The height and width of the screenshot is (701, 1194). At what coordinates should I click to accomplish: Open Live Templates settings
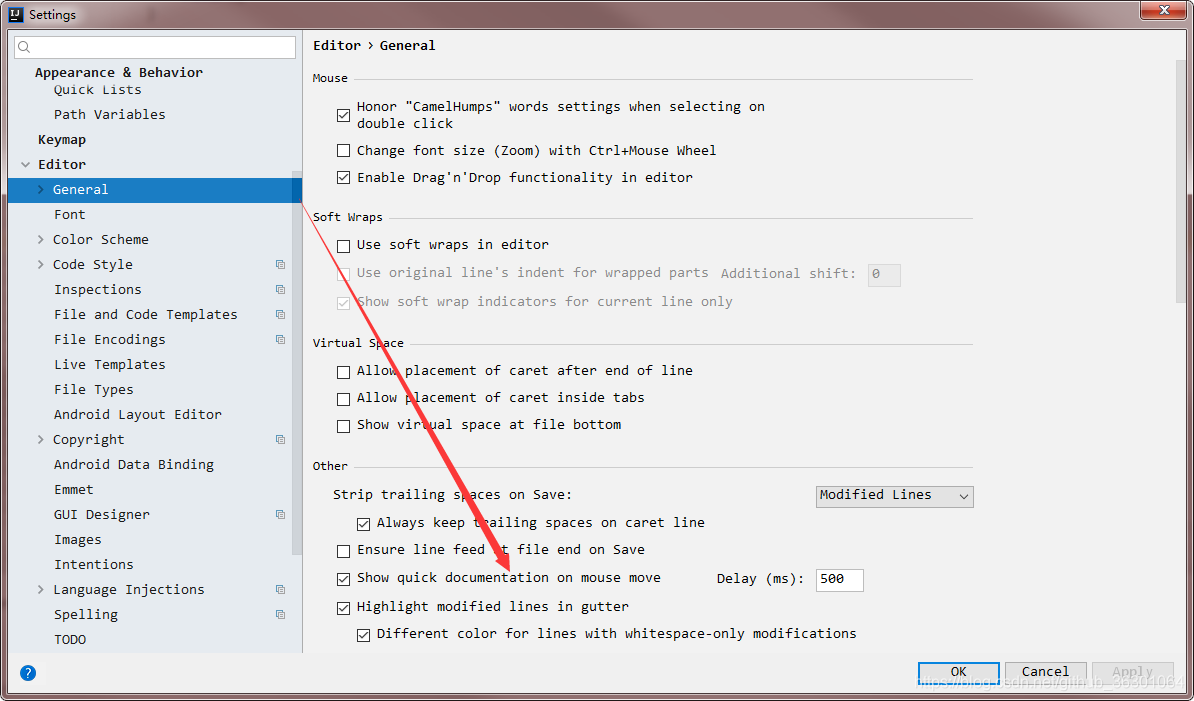(110, 365)
